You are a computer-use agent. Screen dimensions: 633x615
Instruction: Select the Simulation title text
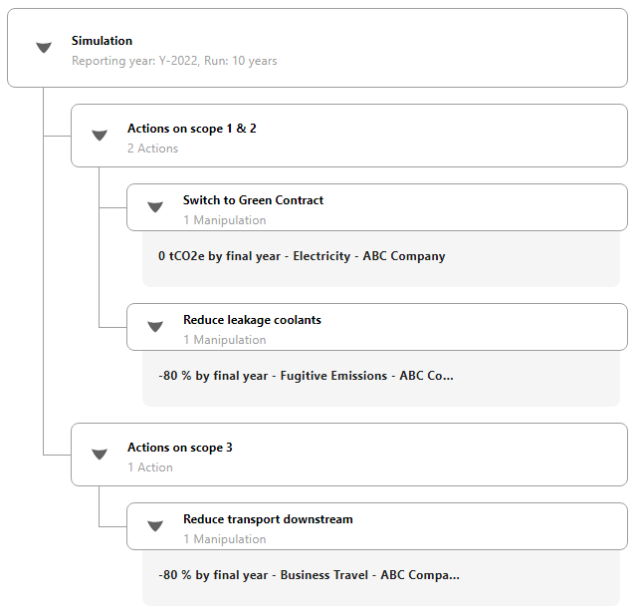(x=102, y=41)
